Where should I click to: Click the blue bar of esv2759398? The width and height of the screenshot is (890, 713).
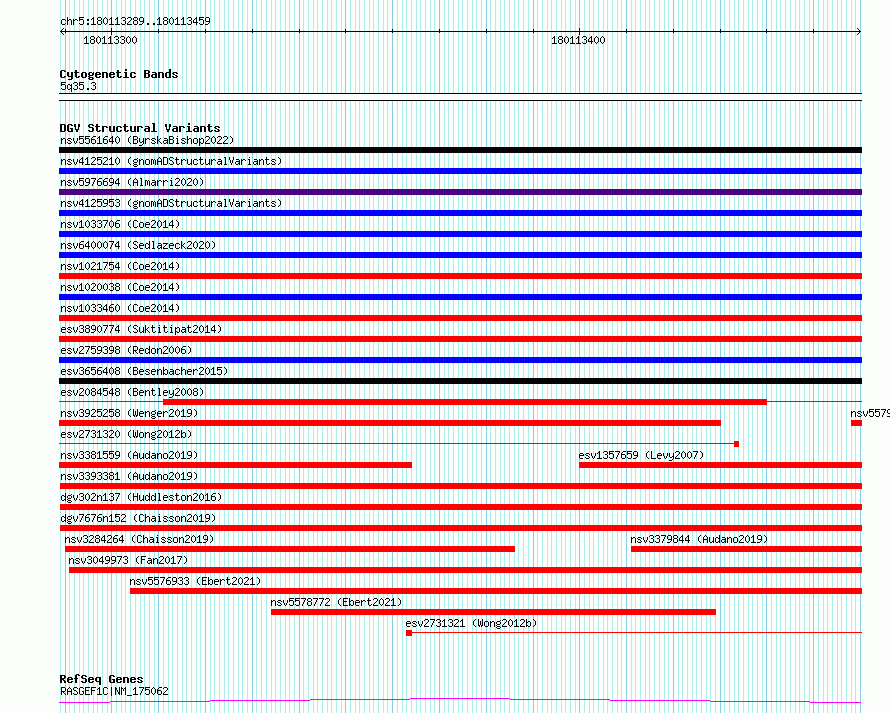click(460, 360)
